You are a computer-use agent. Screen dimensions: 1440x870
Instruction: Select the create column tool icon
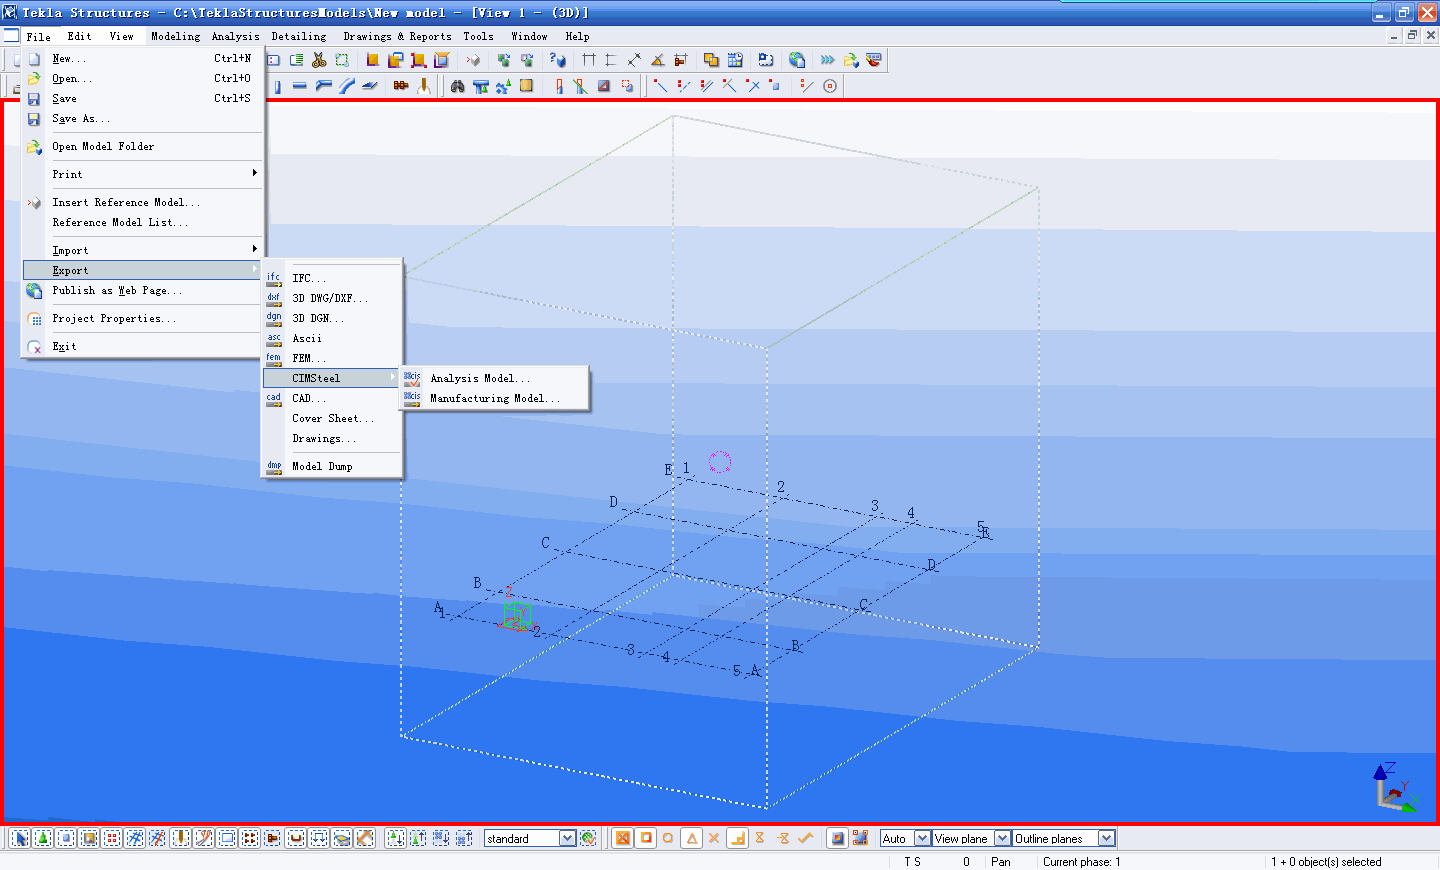click(x=277, y=86)
